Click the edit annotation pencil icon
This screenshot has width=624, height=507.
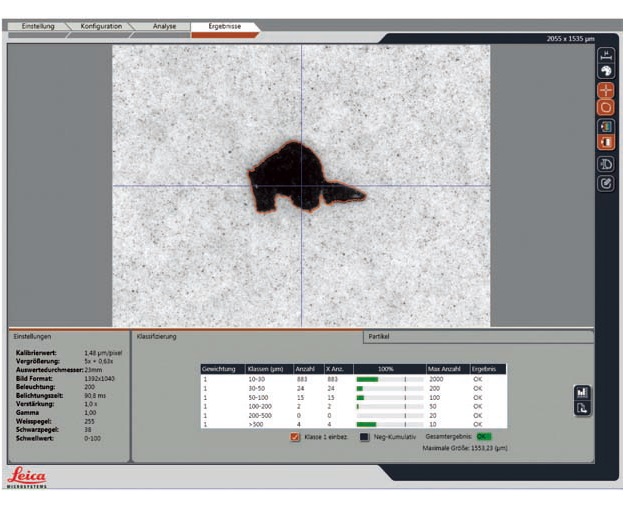(606, 183)
